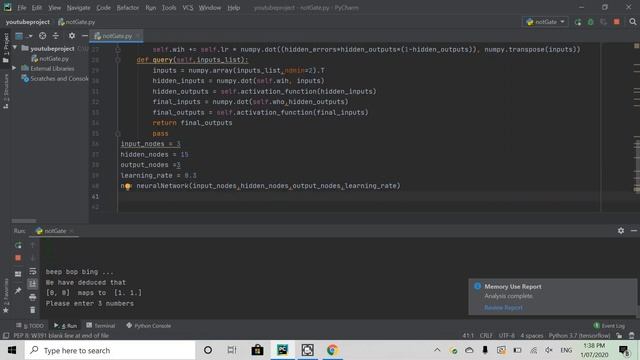Open Run panel settings gear

pos(621,231)
